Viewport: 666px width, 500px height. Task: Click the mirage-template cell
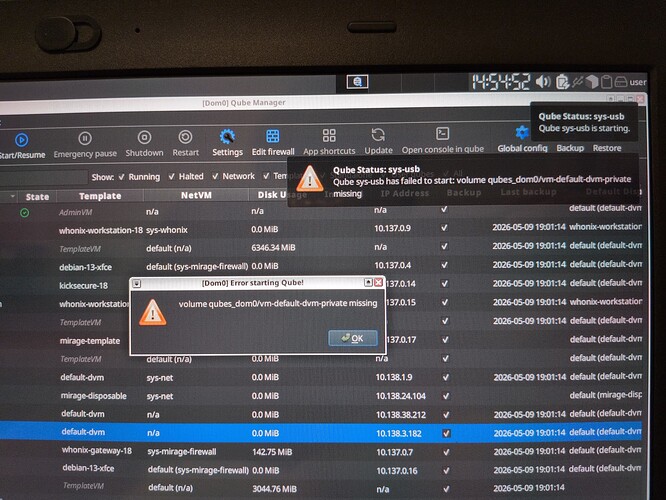point(90,341)
